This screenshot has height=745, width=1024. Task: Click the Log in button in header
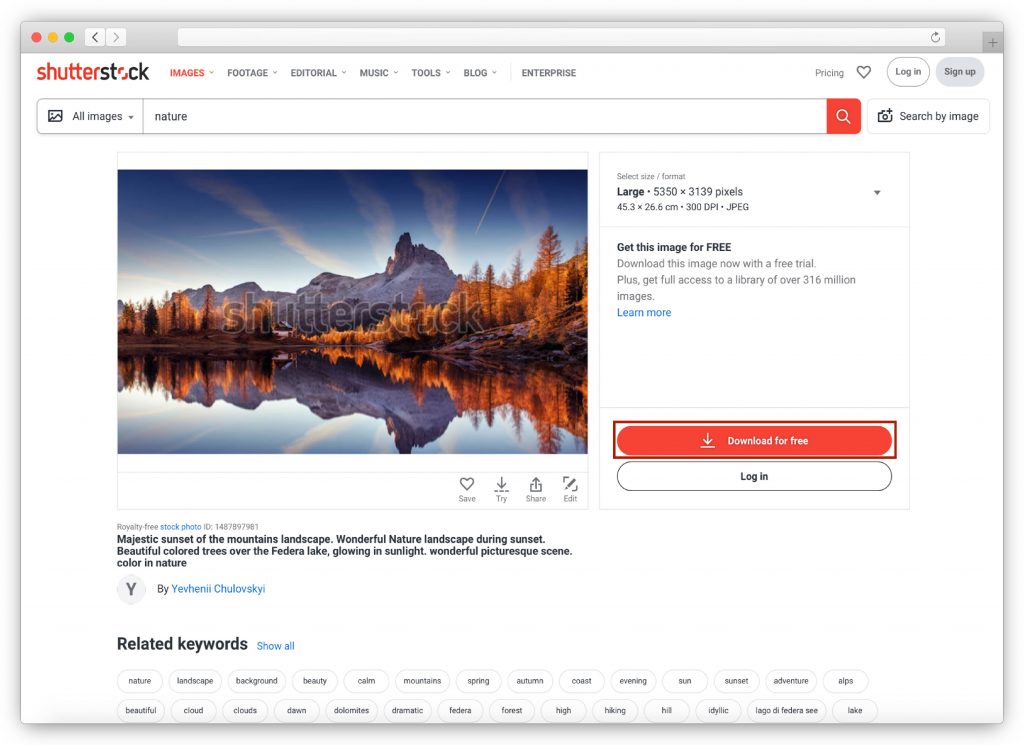[x=908, y=72]
